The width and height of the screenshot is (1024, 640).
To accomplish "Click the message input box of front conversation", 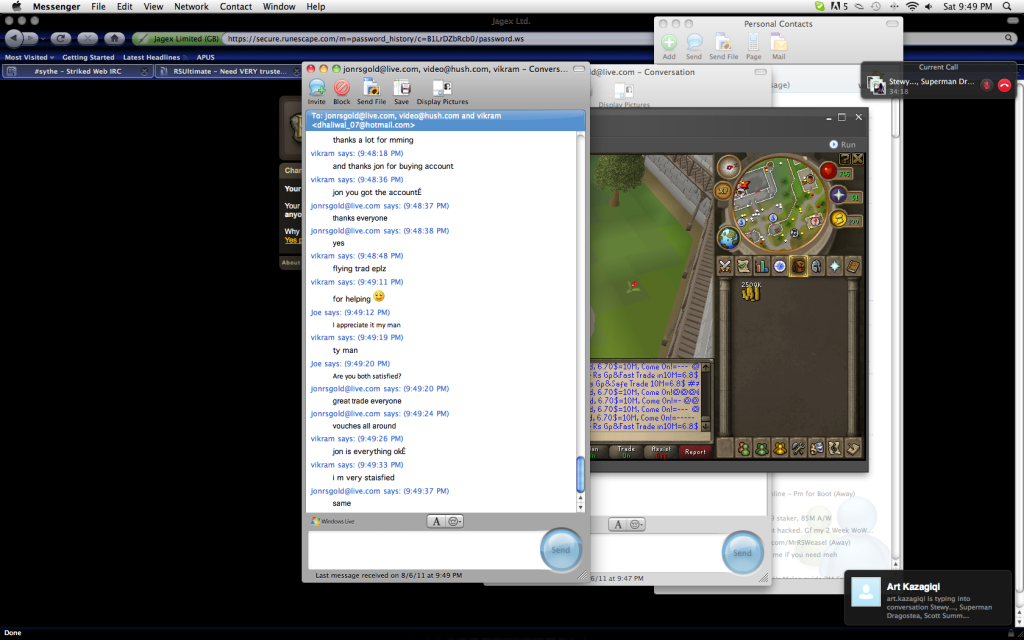I will (x=424, y=550).
